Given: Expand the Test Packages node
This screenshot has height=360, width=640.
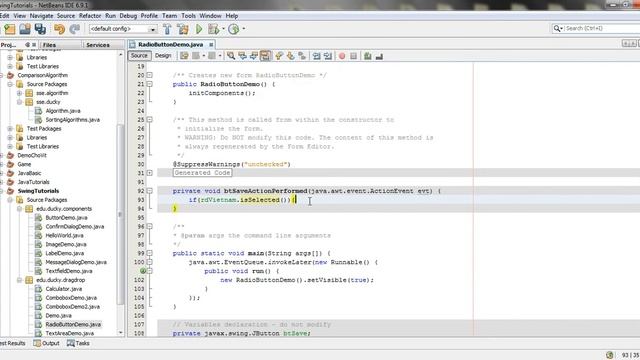Looking at the screenshot, I should [10, 129].
